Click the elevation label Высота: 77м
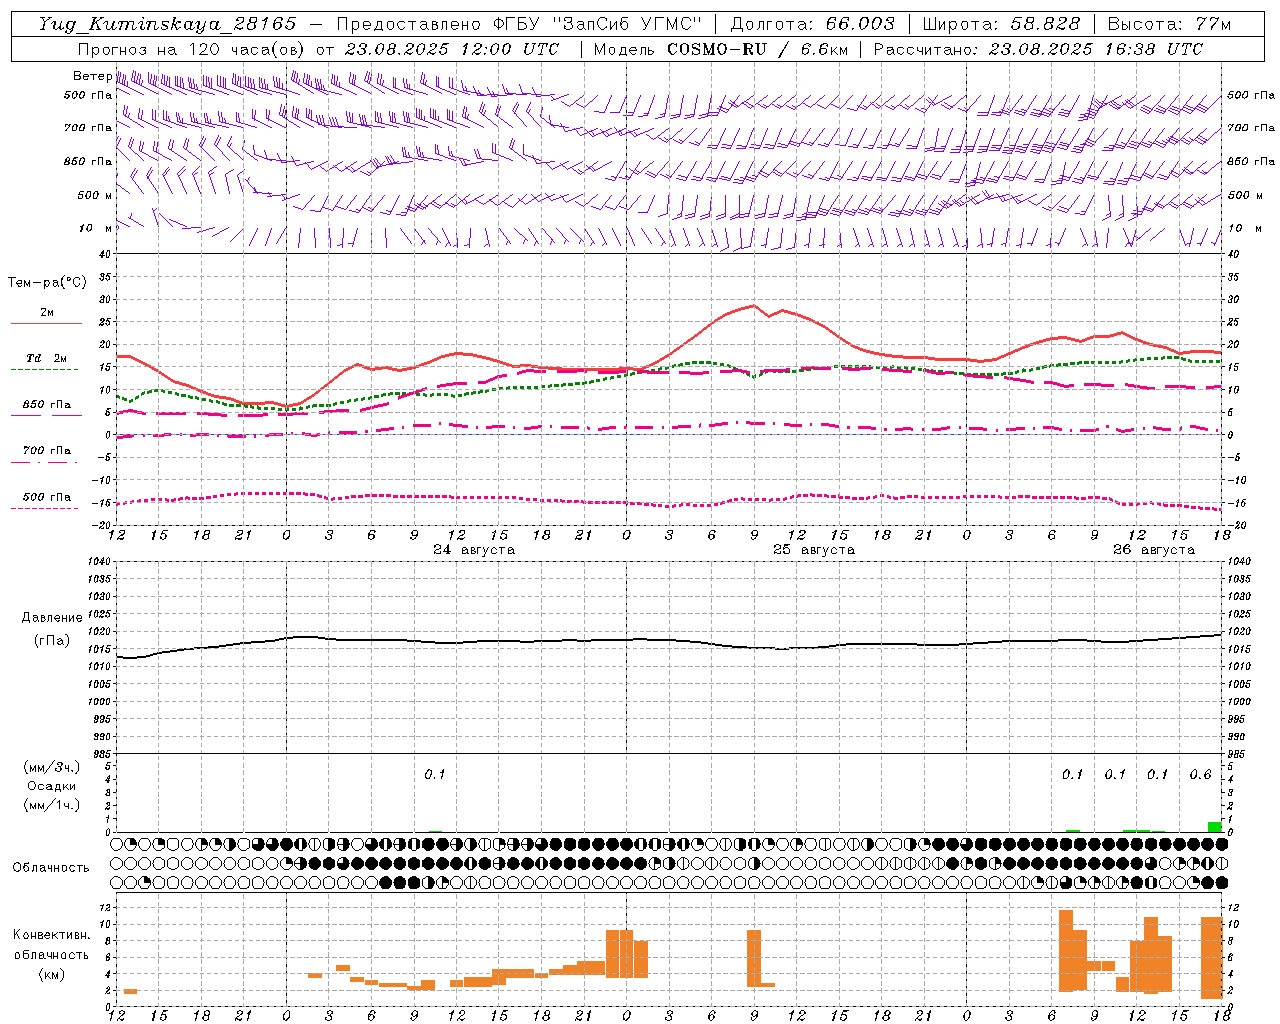Screen dimensions: 1280x1024 1169,24
